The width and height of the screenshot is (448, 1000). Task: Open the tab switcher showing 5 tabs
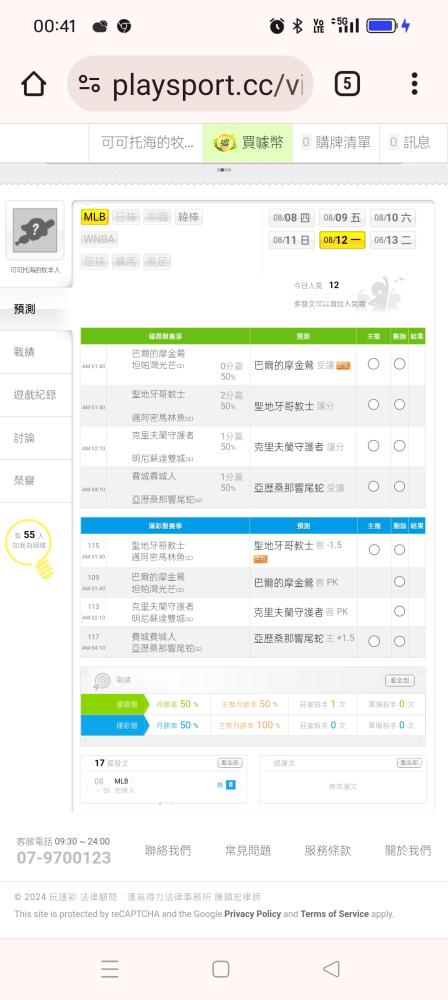[x=347, y=84]
